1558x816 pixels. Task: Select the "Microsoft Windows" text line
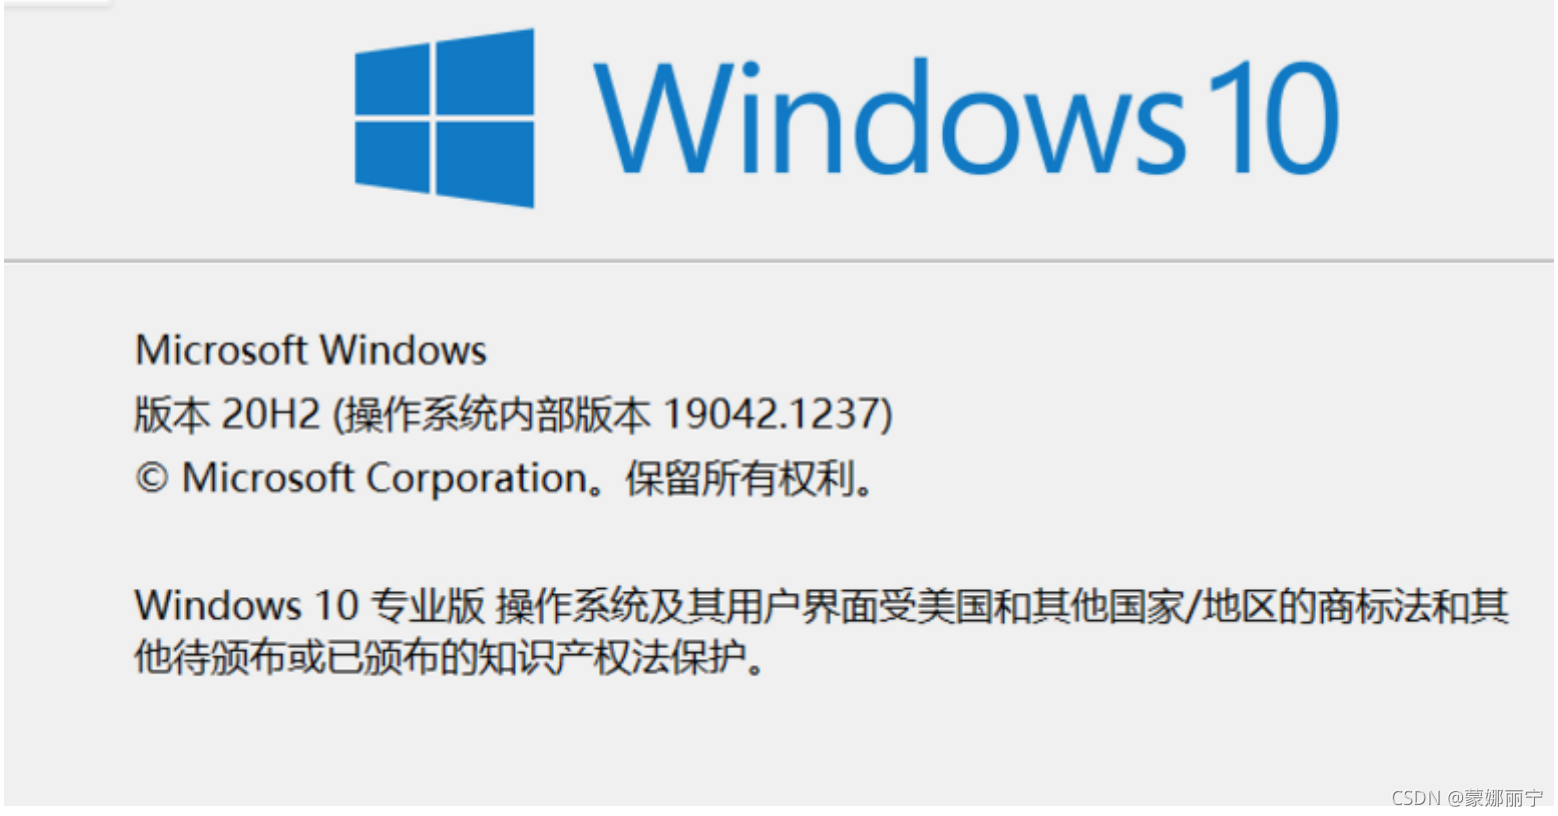point(311,350)
